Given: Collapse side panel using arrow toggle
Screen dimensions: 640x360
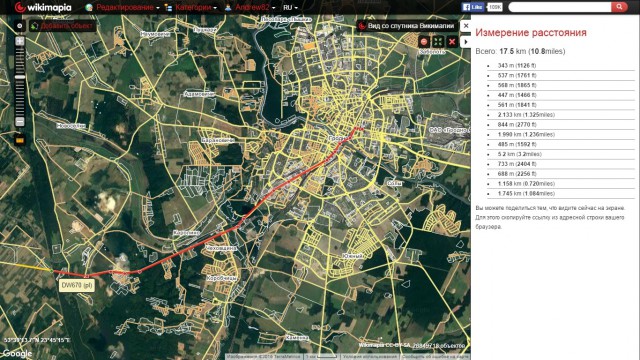Looking at the screenshot, I should pos(466,42).
